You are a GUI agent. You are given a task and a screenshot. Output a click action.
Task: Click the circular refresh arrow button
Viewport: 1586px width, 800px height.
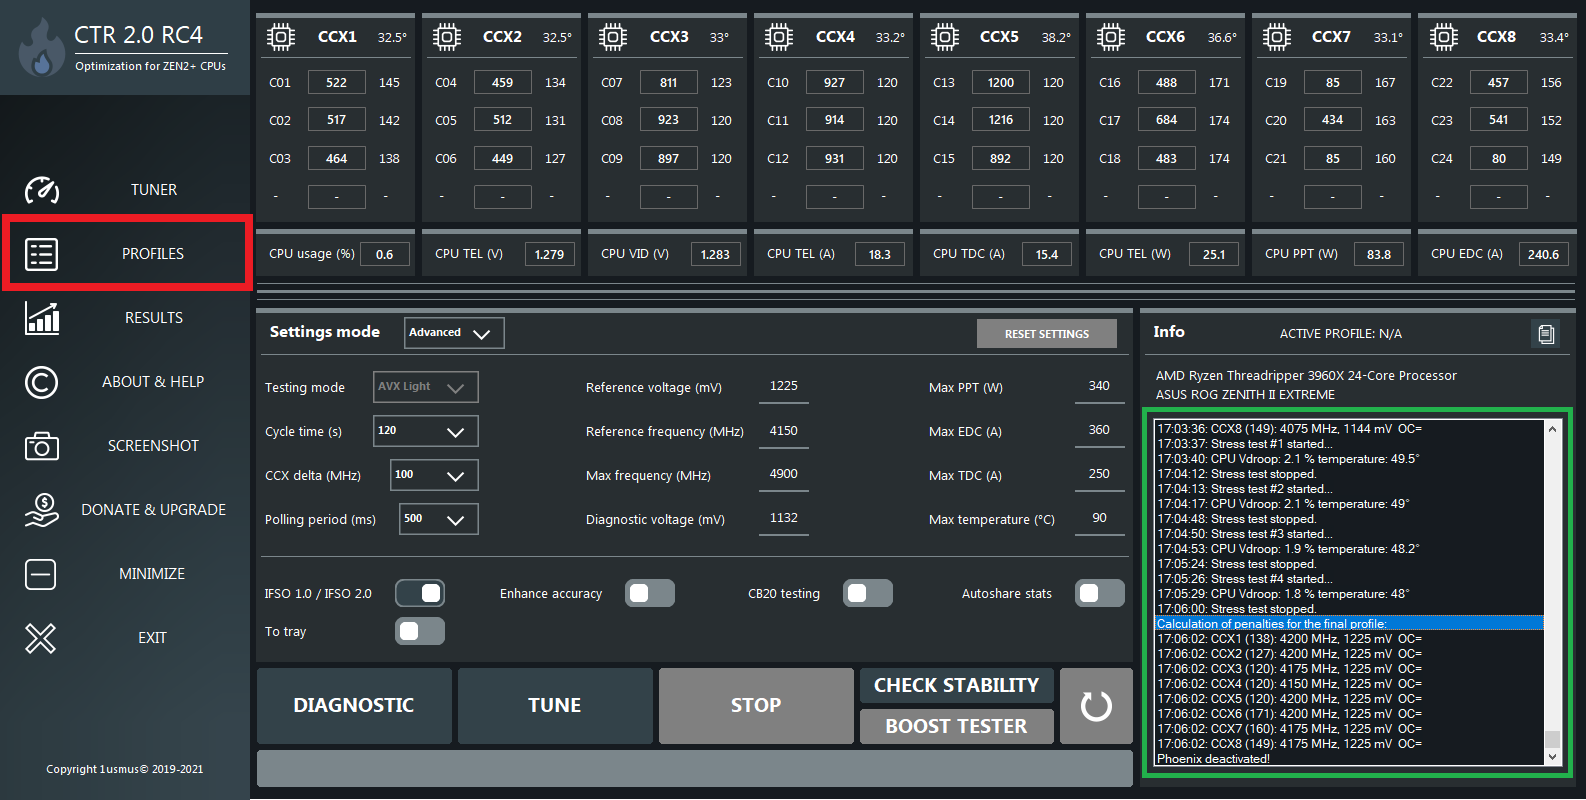tap(1096, 706)
